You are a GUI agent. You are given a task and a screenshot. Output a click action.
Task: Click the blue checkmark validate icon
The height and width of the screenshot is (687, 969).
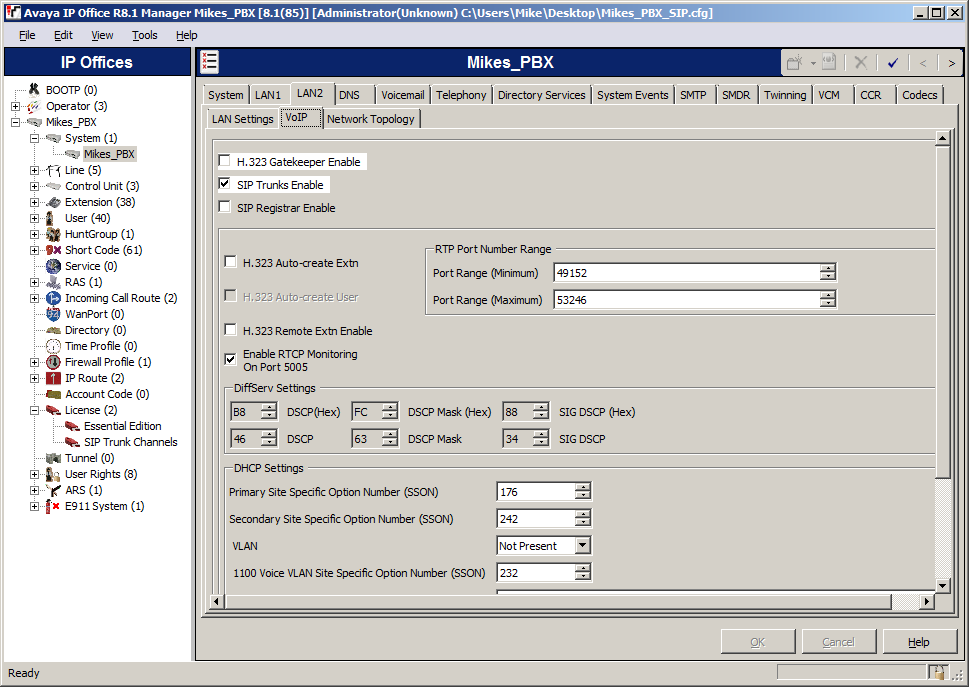(893, 62)
